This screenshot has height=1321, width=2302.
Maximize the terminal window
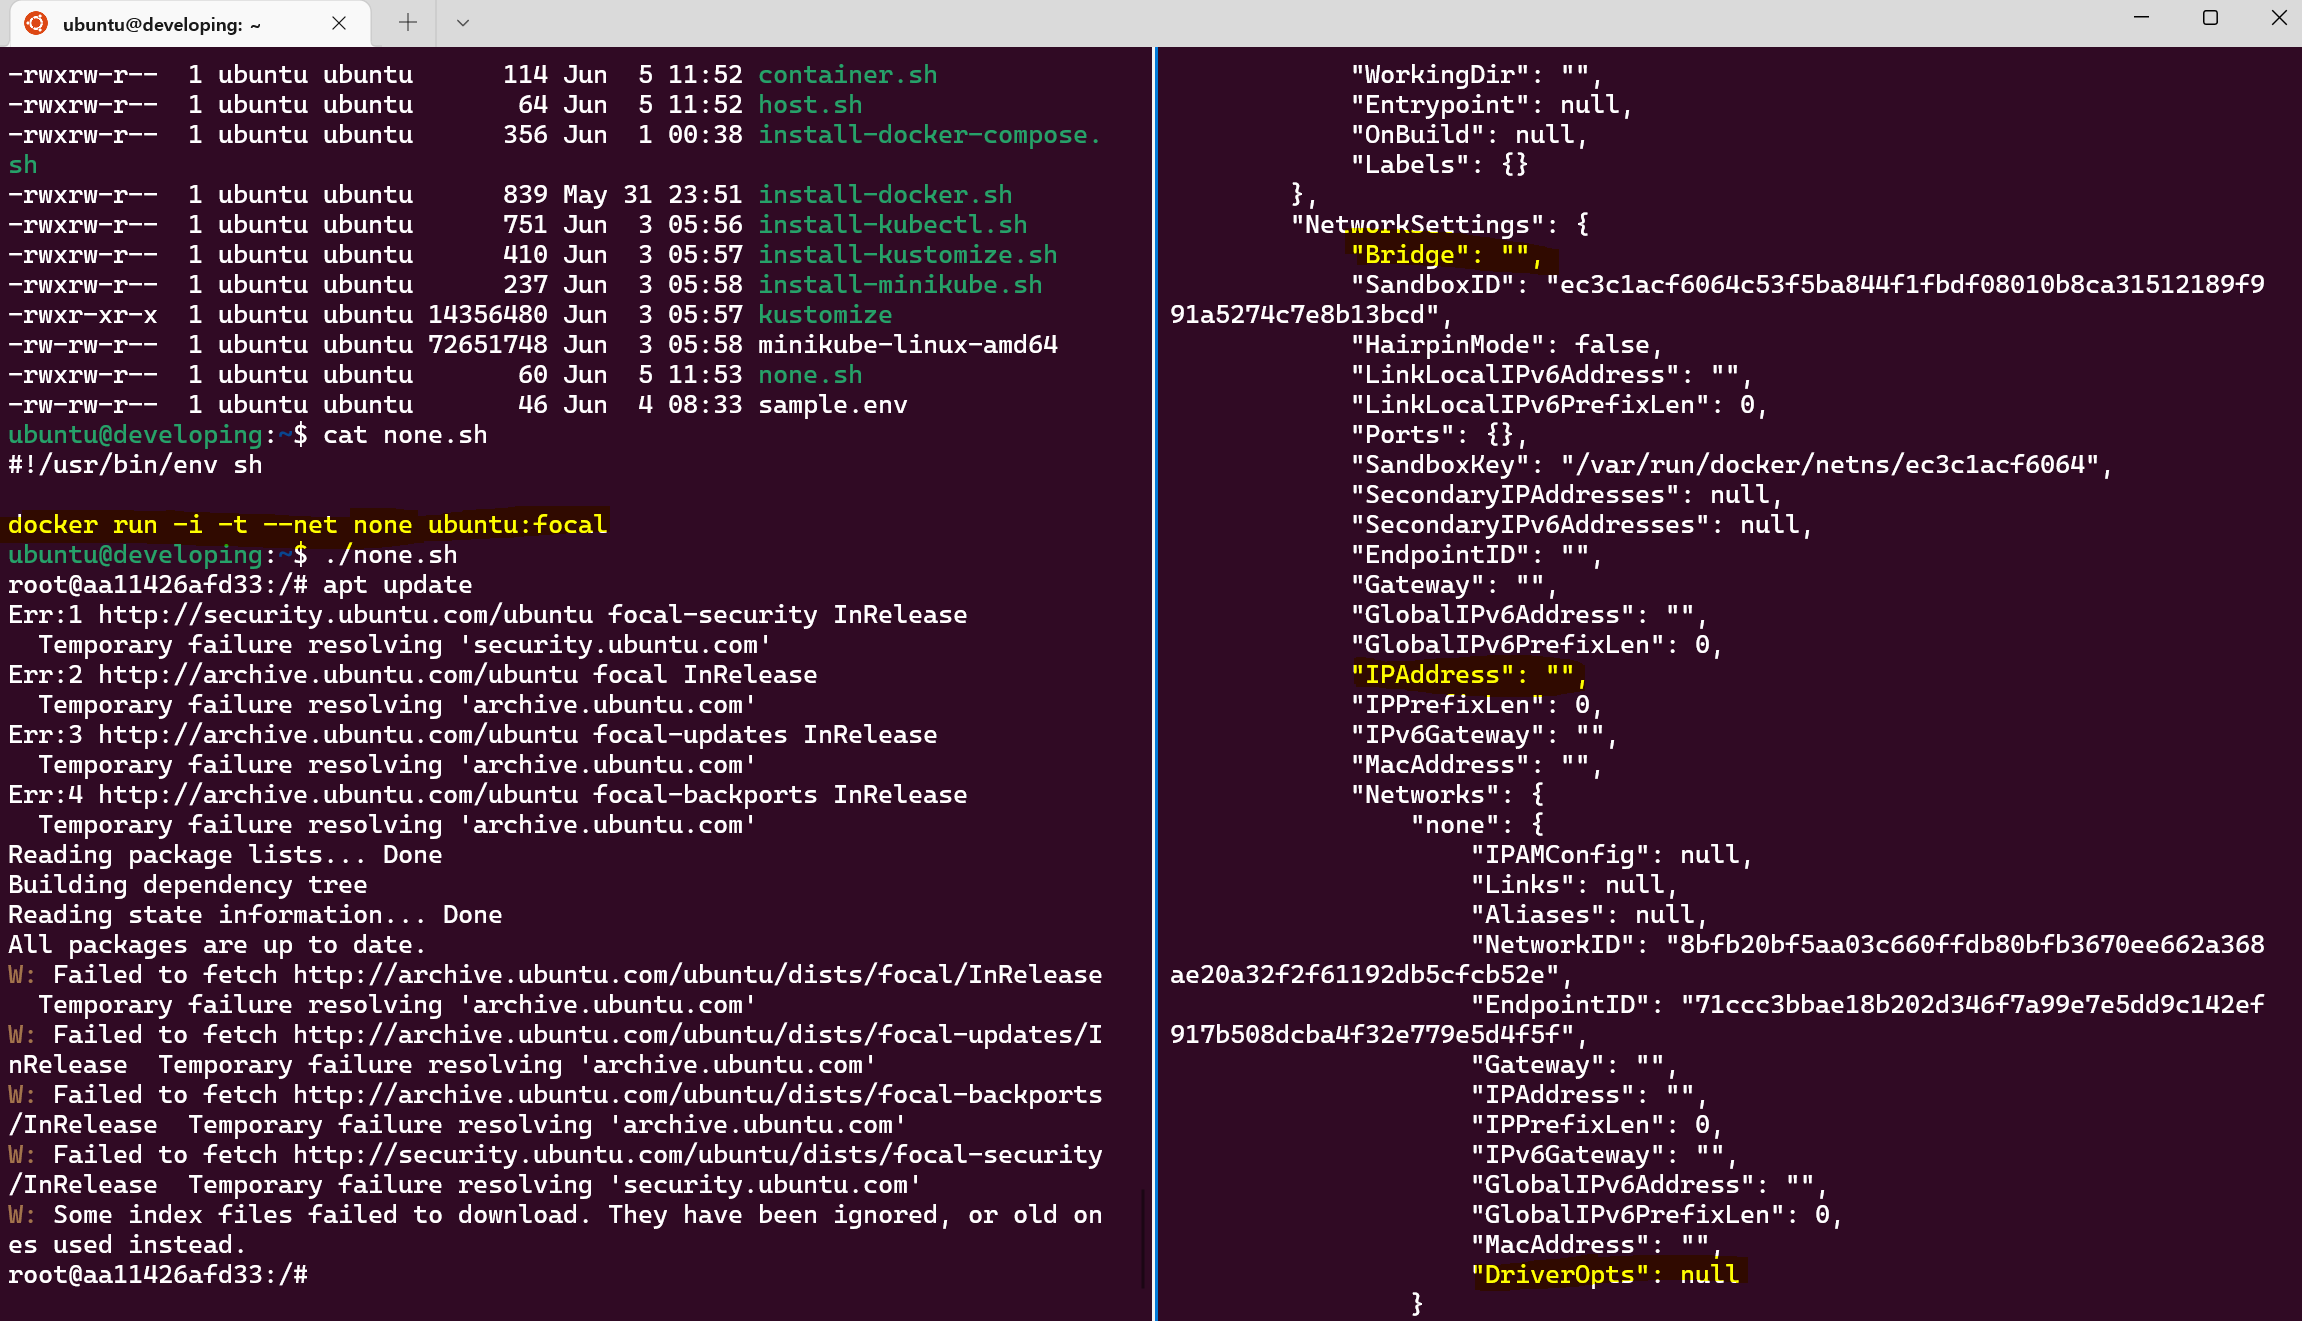click(2210, 18)
